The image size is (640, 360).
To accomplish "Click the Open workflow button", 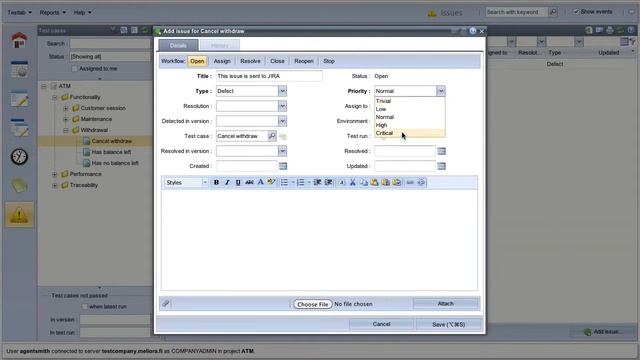I will [197, 61].
